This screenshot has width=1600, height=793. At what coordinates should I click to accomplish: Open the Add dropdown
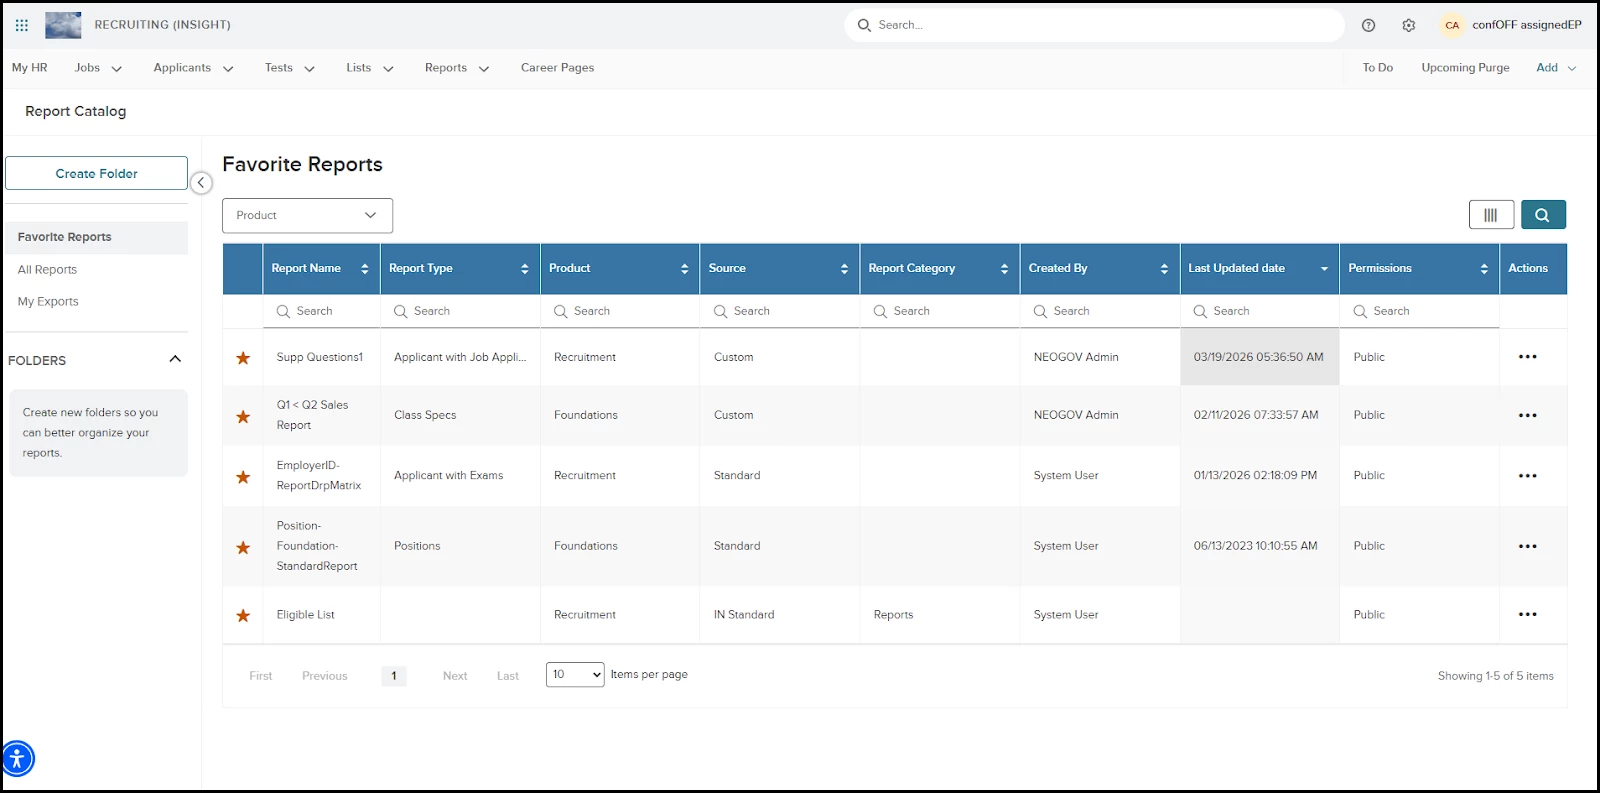click(x=1556, y=68)
